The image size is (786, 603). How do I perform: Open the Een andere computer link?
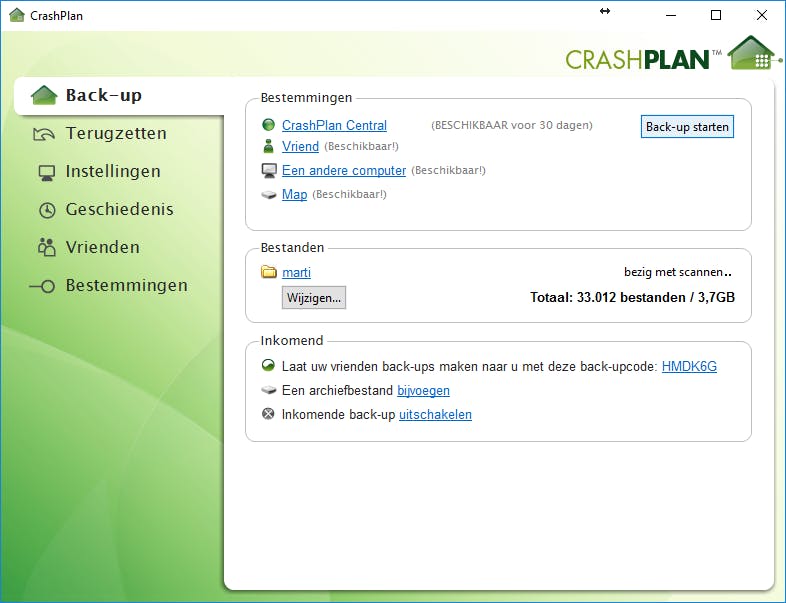344,170
